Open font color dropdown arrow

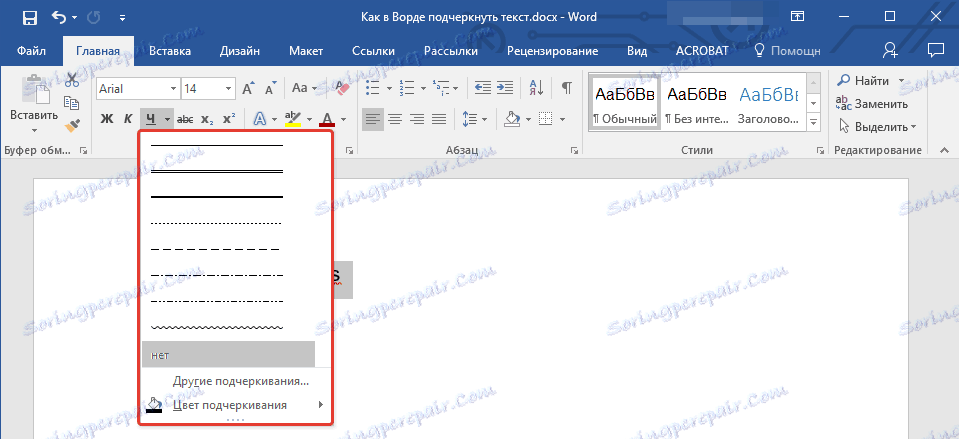[344, 119]
